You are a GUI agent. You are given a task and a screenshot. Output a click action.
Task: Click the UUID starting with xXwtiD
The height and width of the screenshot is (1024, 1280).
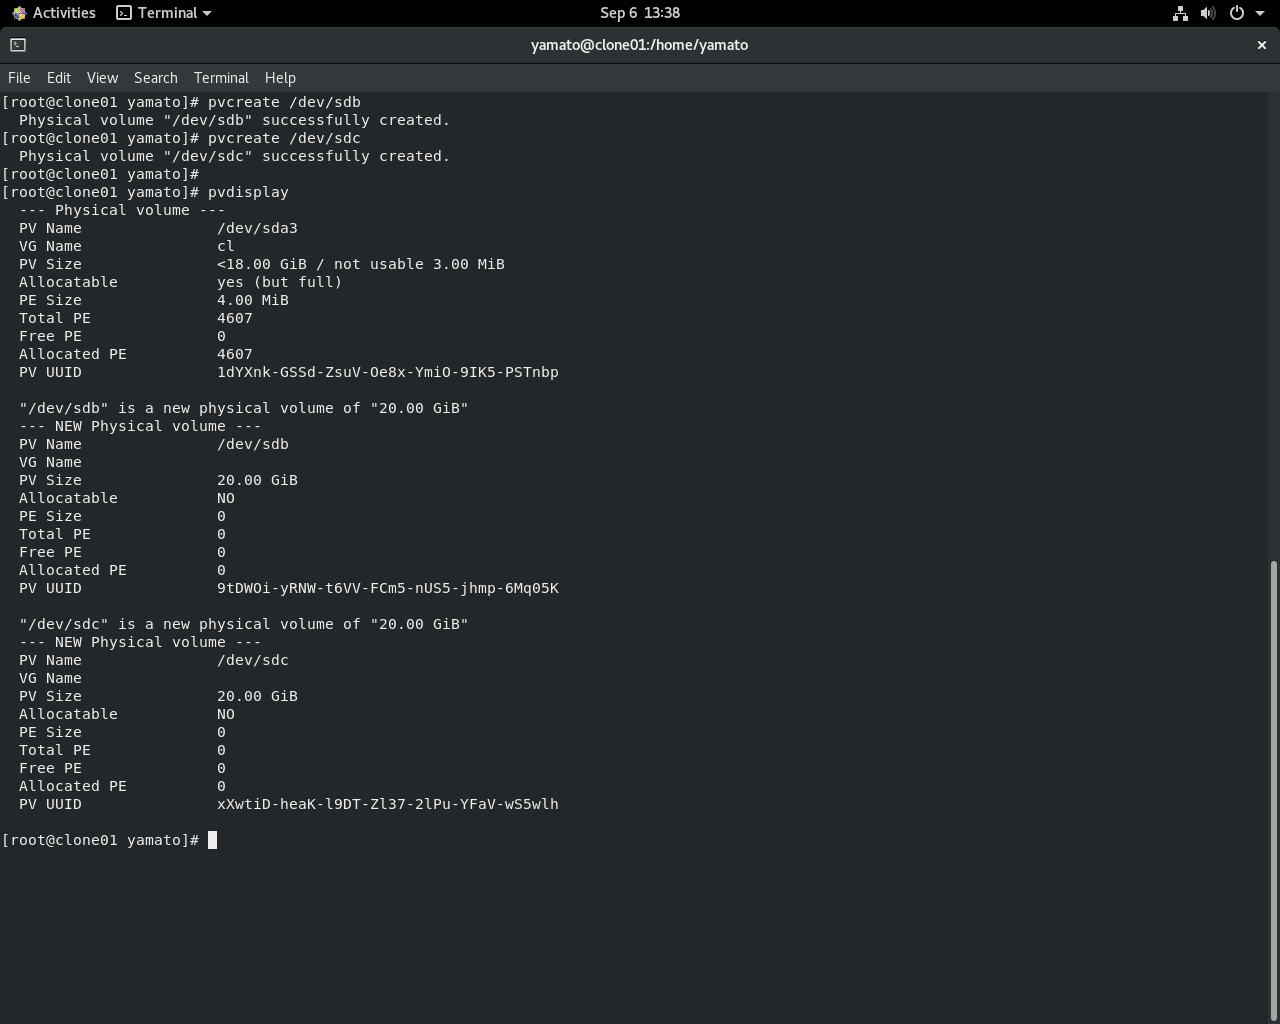pyautogui.click(x=388, y=804)
